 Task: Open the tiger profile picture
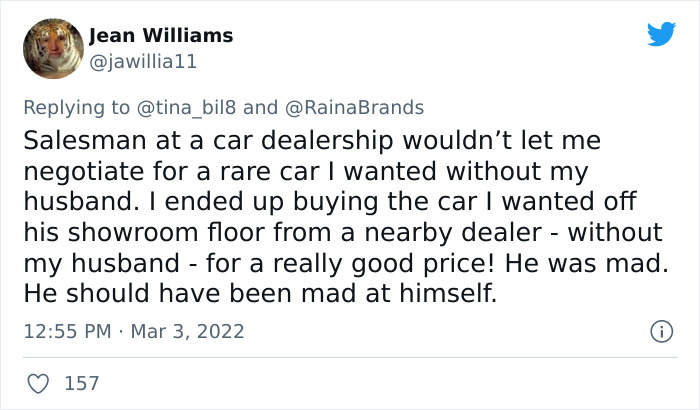point(51,49)
